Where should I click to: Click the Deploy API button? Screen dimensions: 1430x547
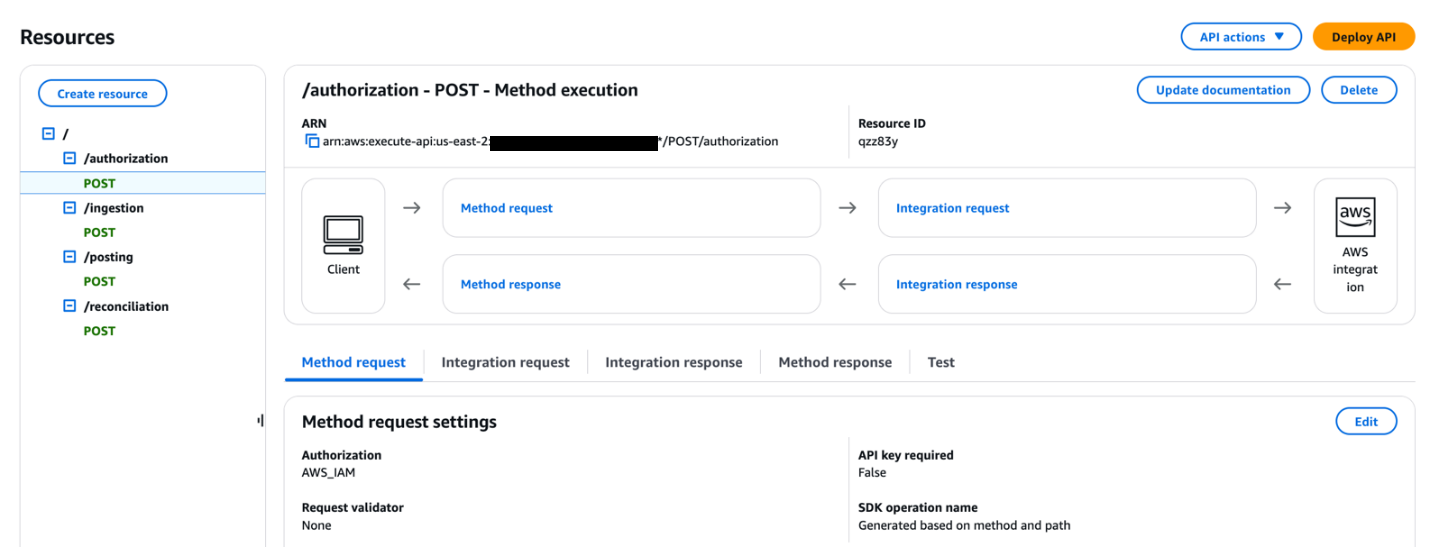tap(1363, 37)
